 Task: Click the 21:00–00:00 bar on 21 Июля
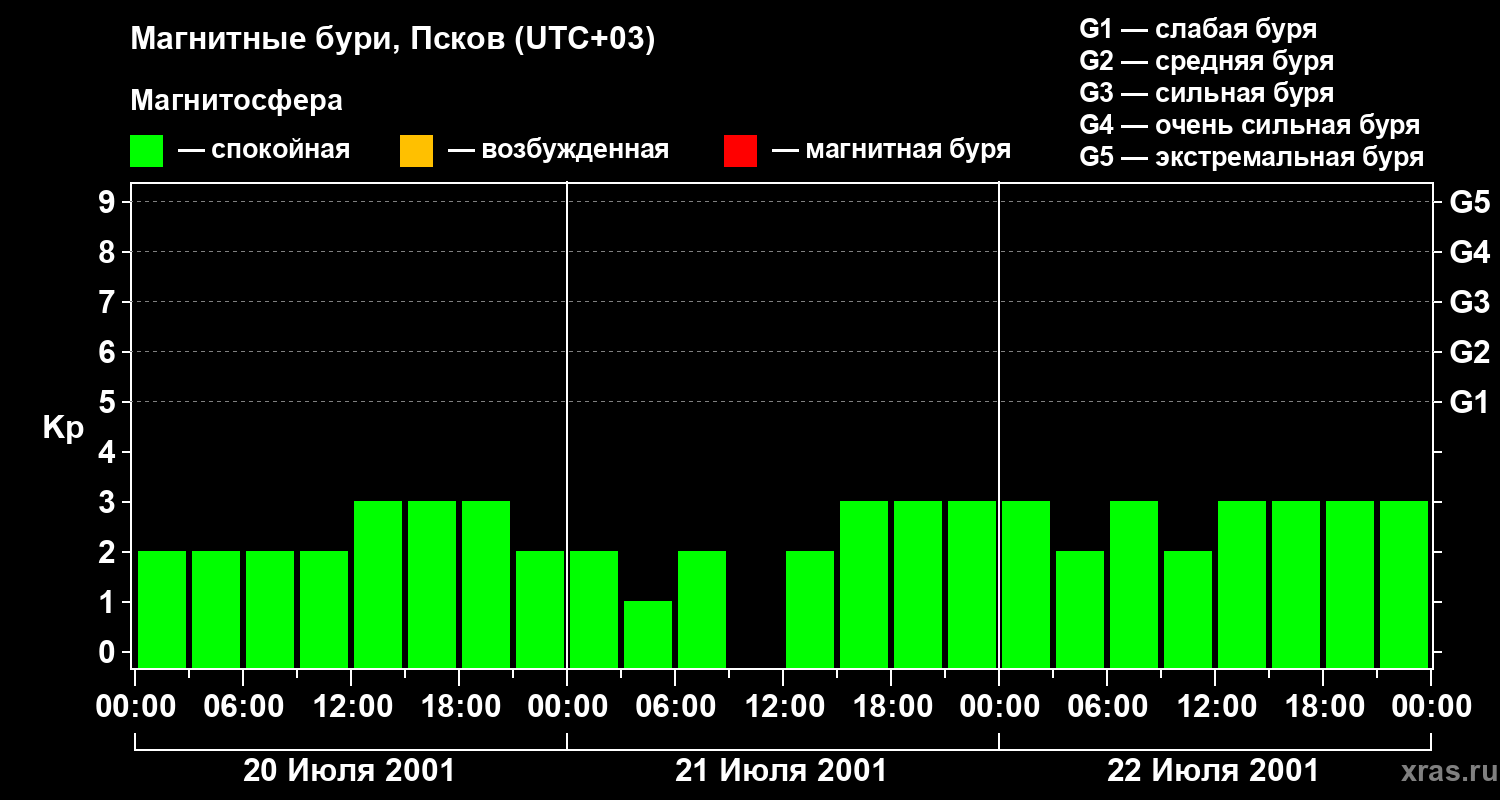(972, 584)
